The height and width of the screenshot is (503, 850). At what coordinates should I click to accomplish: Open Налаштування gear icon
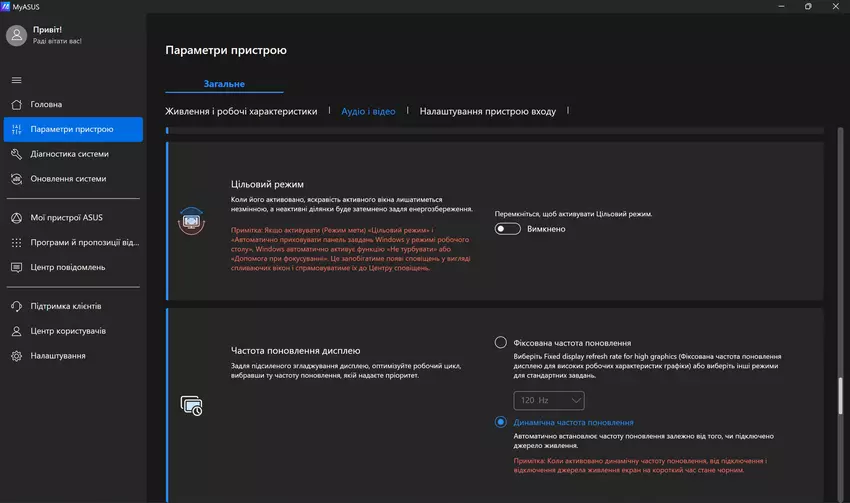click(16, 356)
